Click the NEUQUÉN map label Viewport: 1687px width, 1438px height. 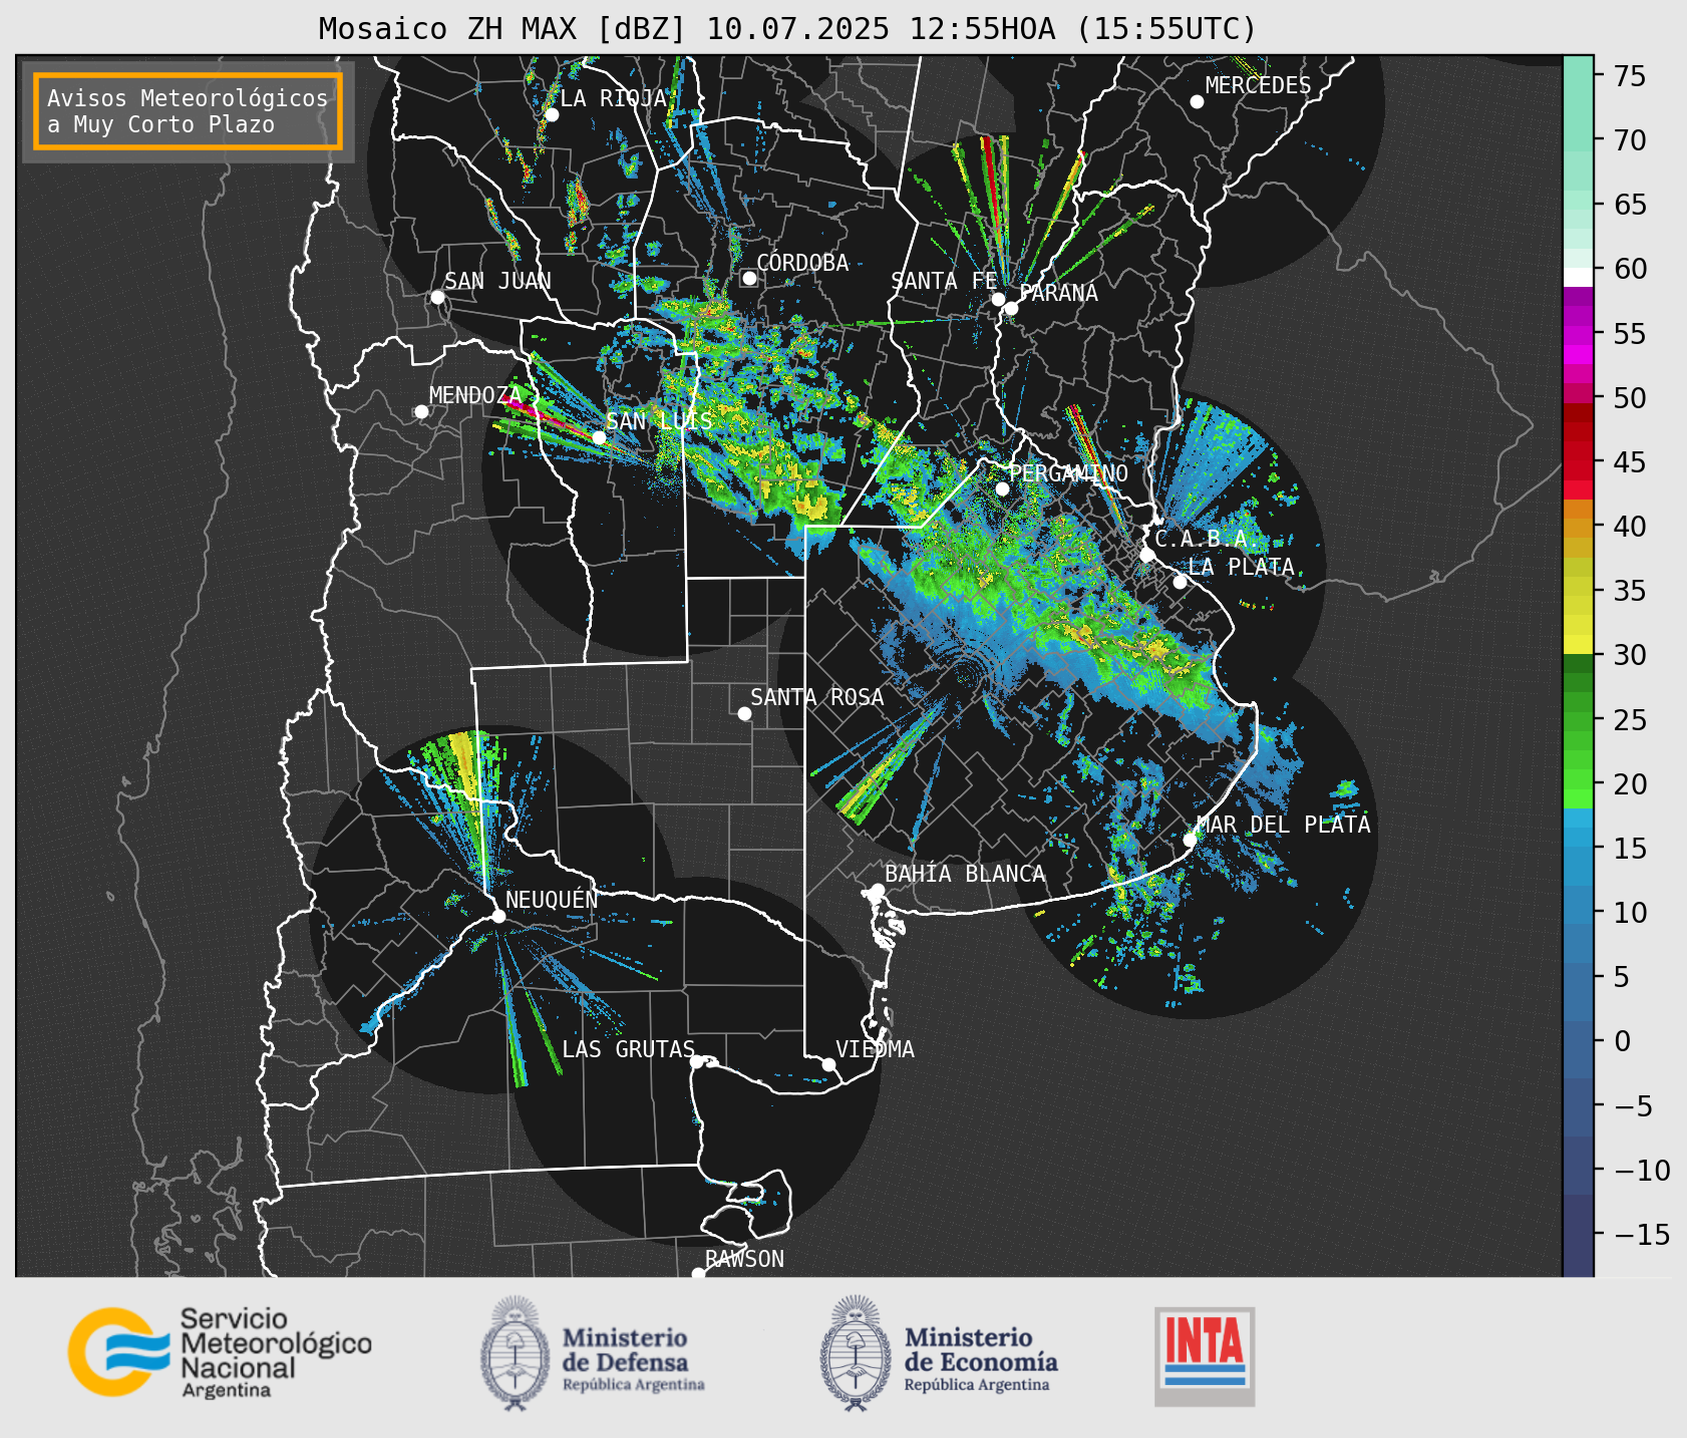[552, 899]
